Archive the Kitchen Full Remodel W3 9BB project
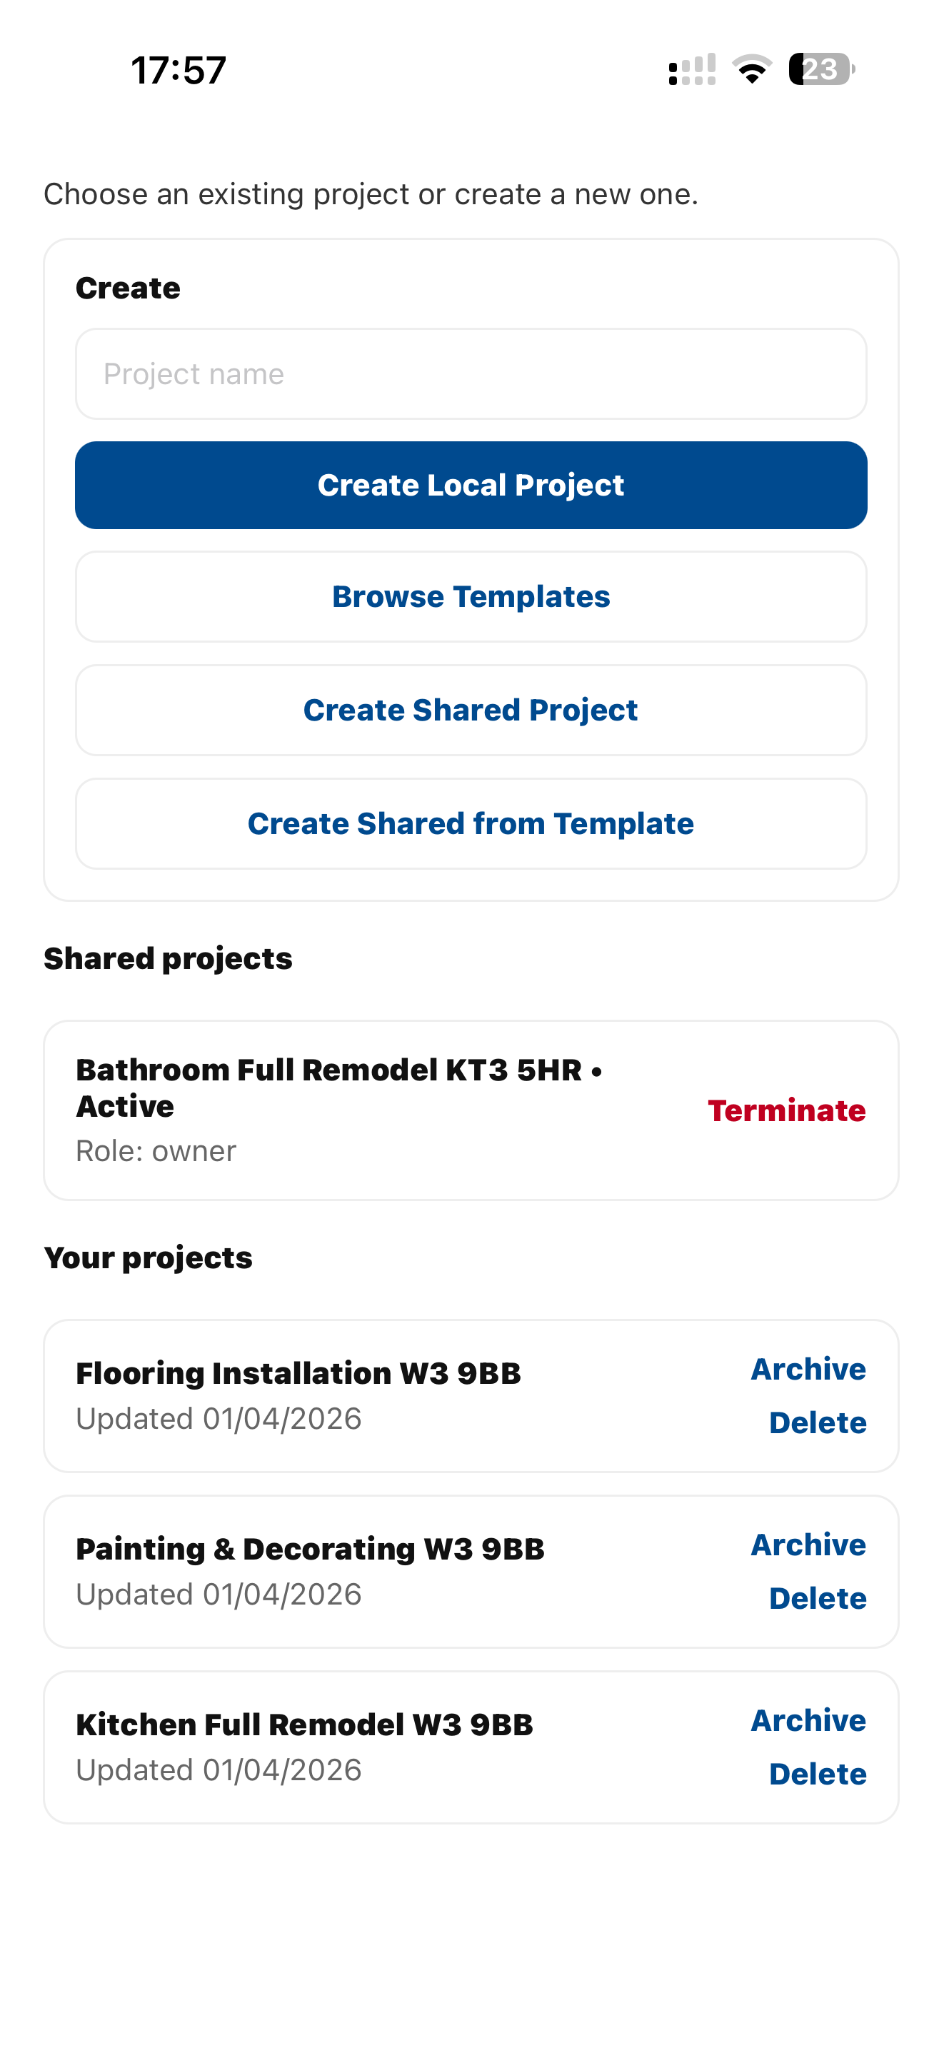This screenshot has height=2048, width=942. [x=807, y=1720]
